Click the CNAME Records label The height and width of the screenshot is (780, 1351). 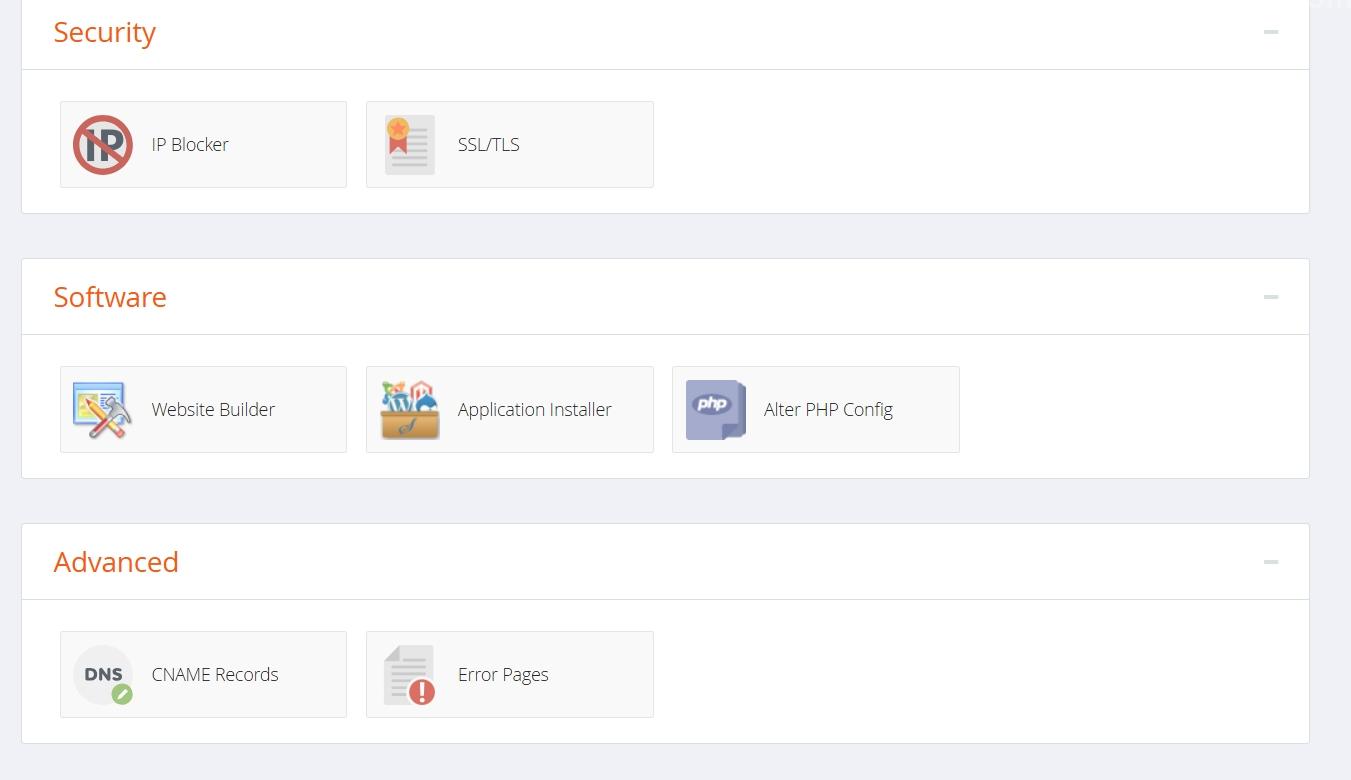coord(215,674)
